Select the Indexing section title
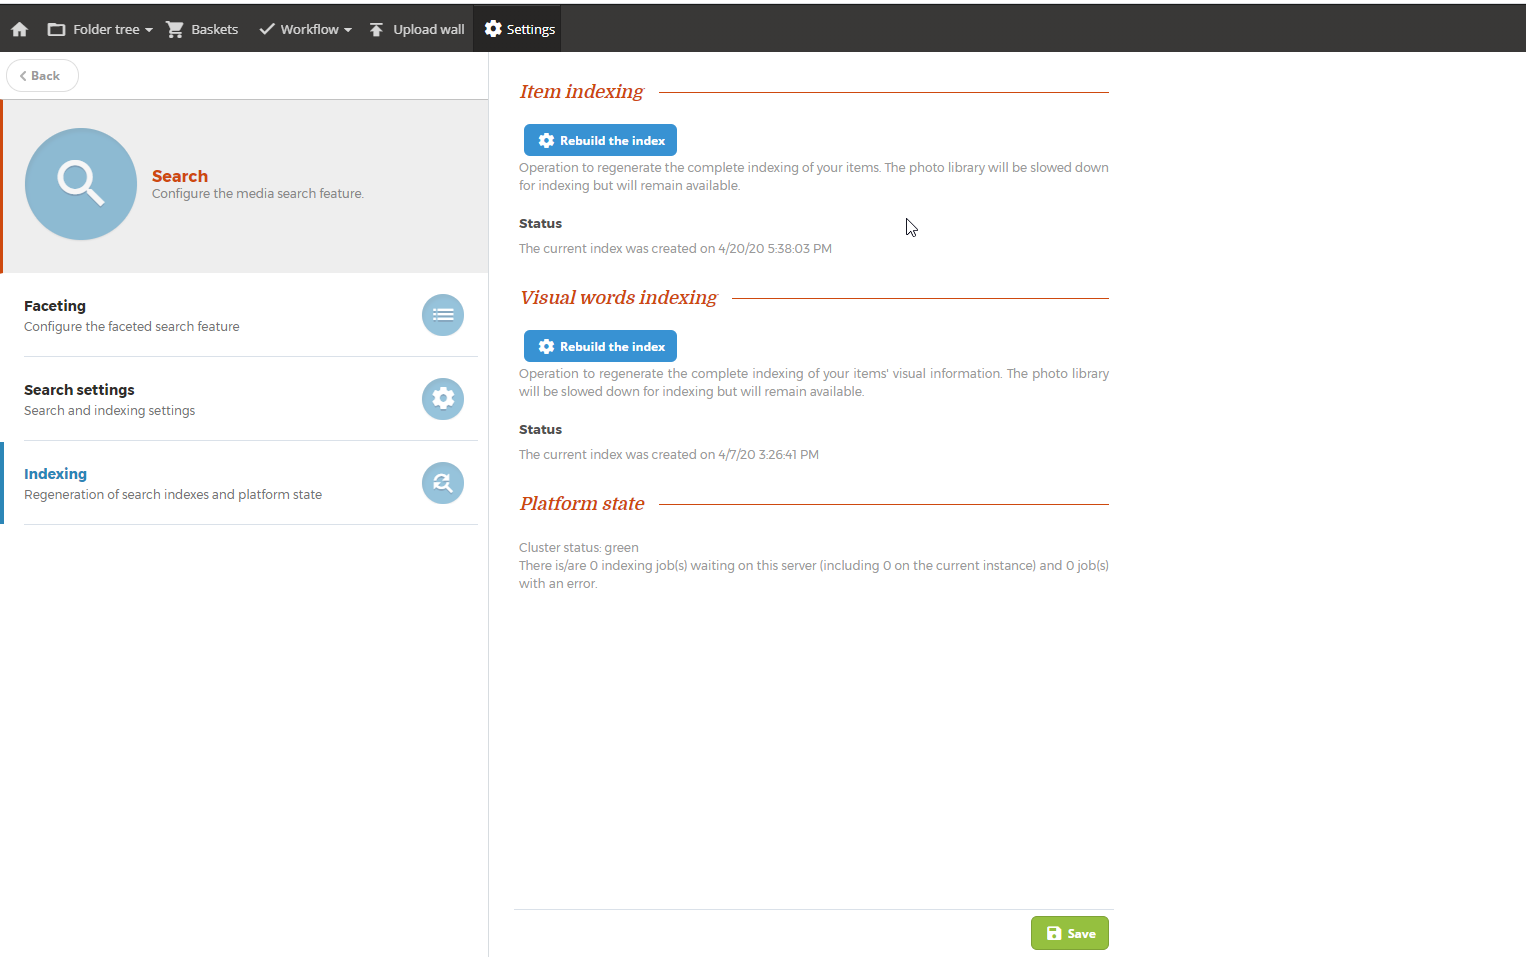The width and height of the screenshot is (1526, 957). (55, 474)
